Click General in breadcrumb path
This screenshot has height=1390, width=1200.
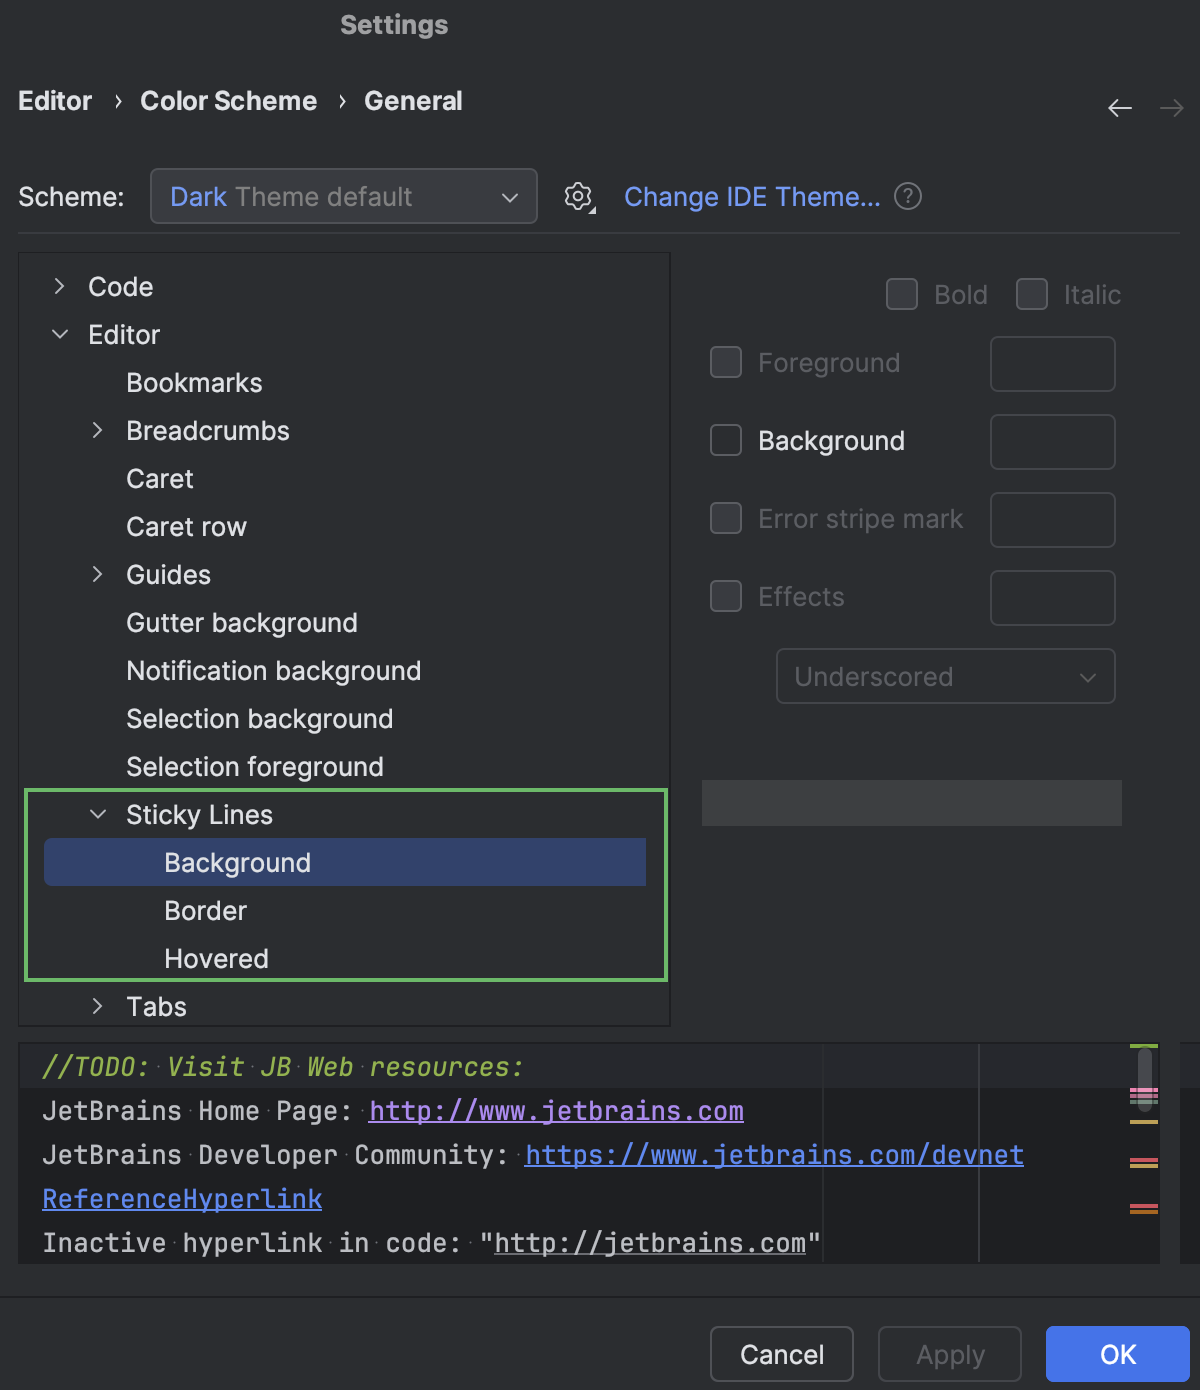413,101
